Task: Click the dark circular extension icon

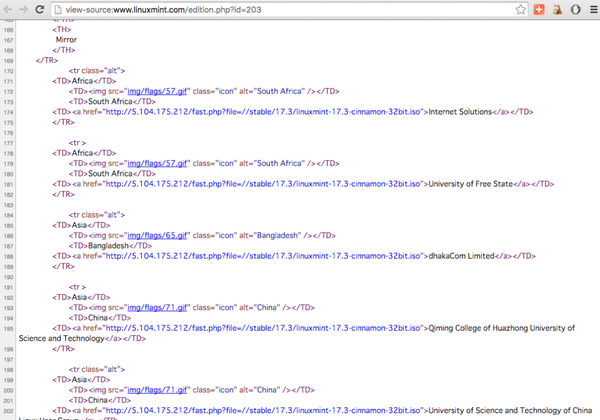Action: (575, 8)
